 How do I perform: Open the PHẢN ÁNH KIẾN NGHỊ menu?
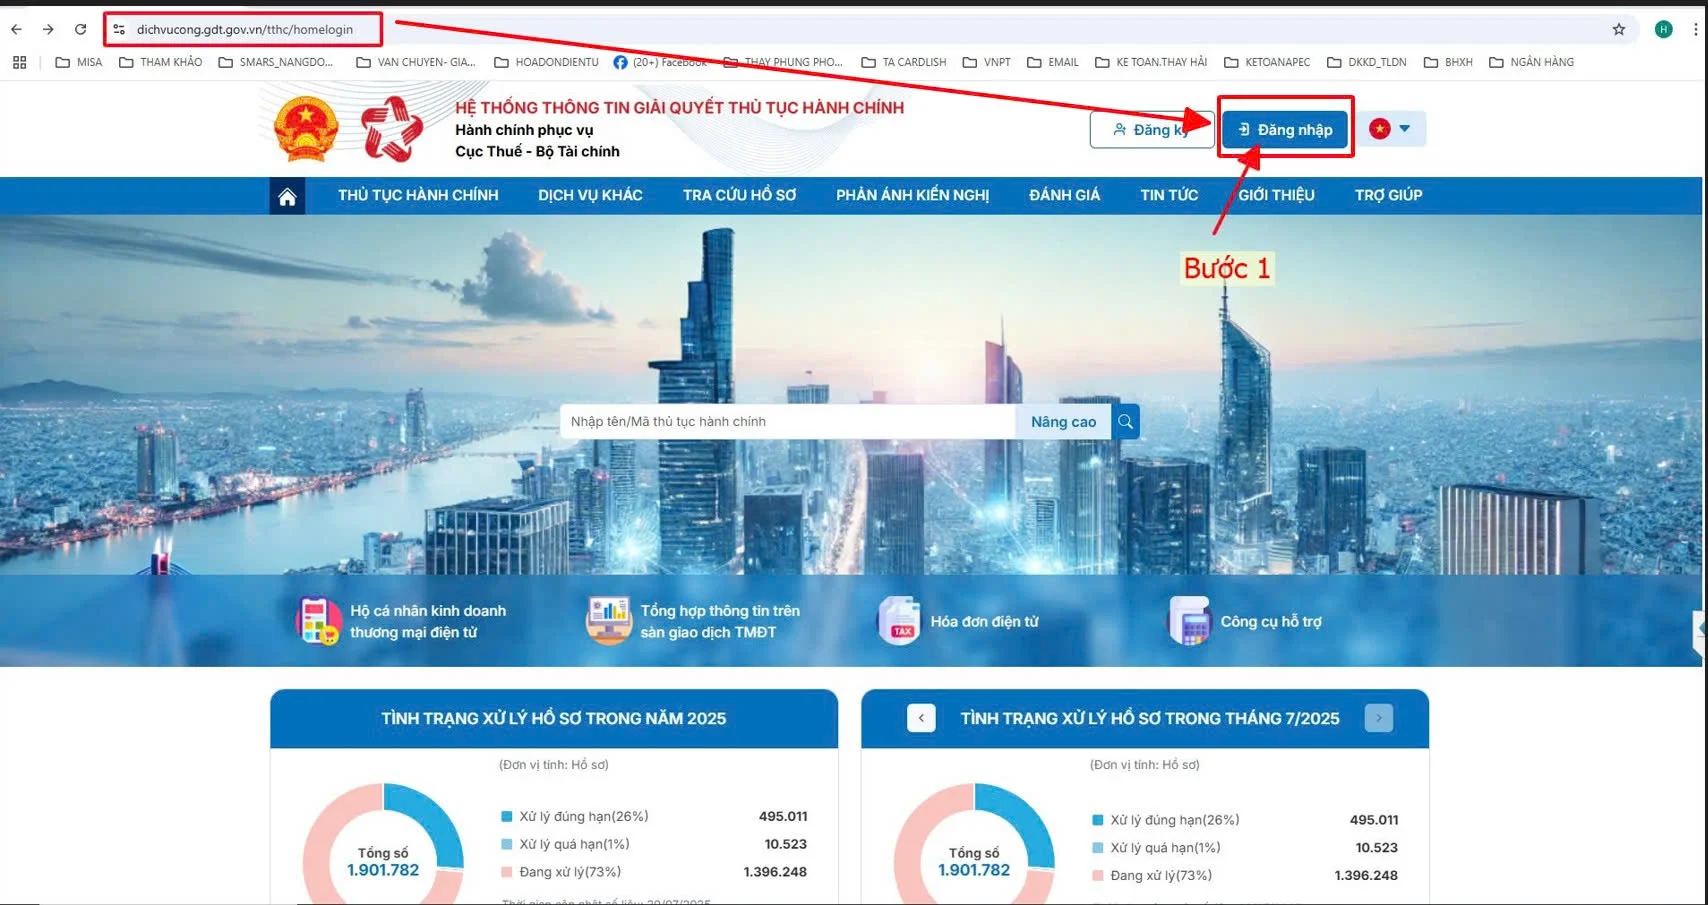(x=912, y=196)
